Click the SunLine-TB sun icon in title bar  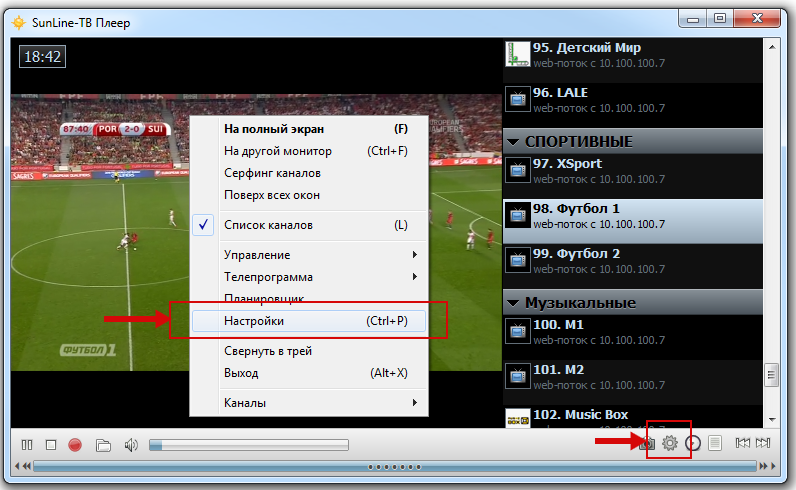[x=19, y=23]
